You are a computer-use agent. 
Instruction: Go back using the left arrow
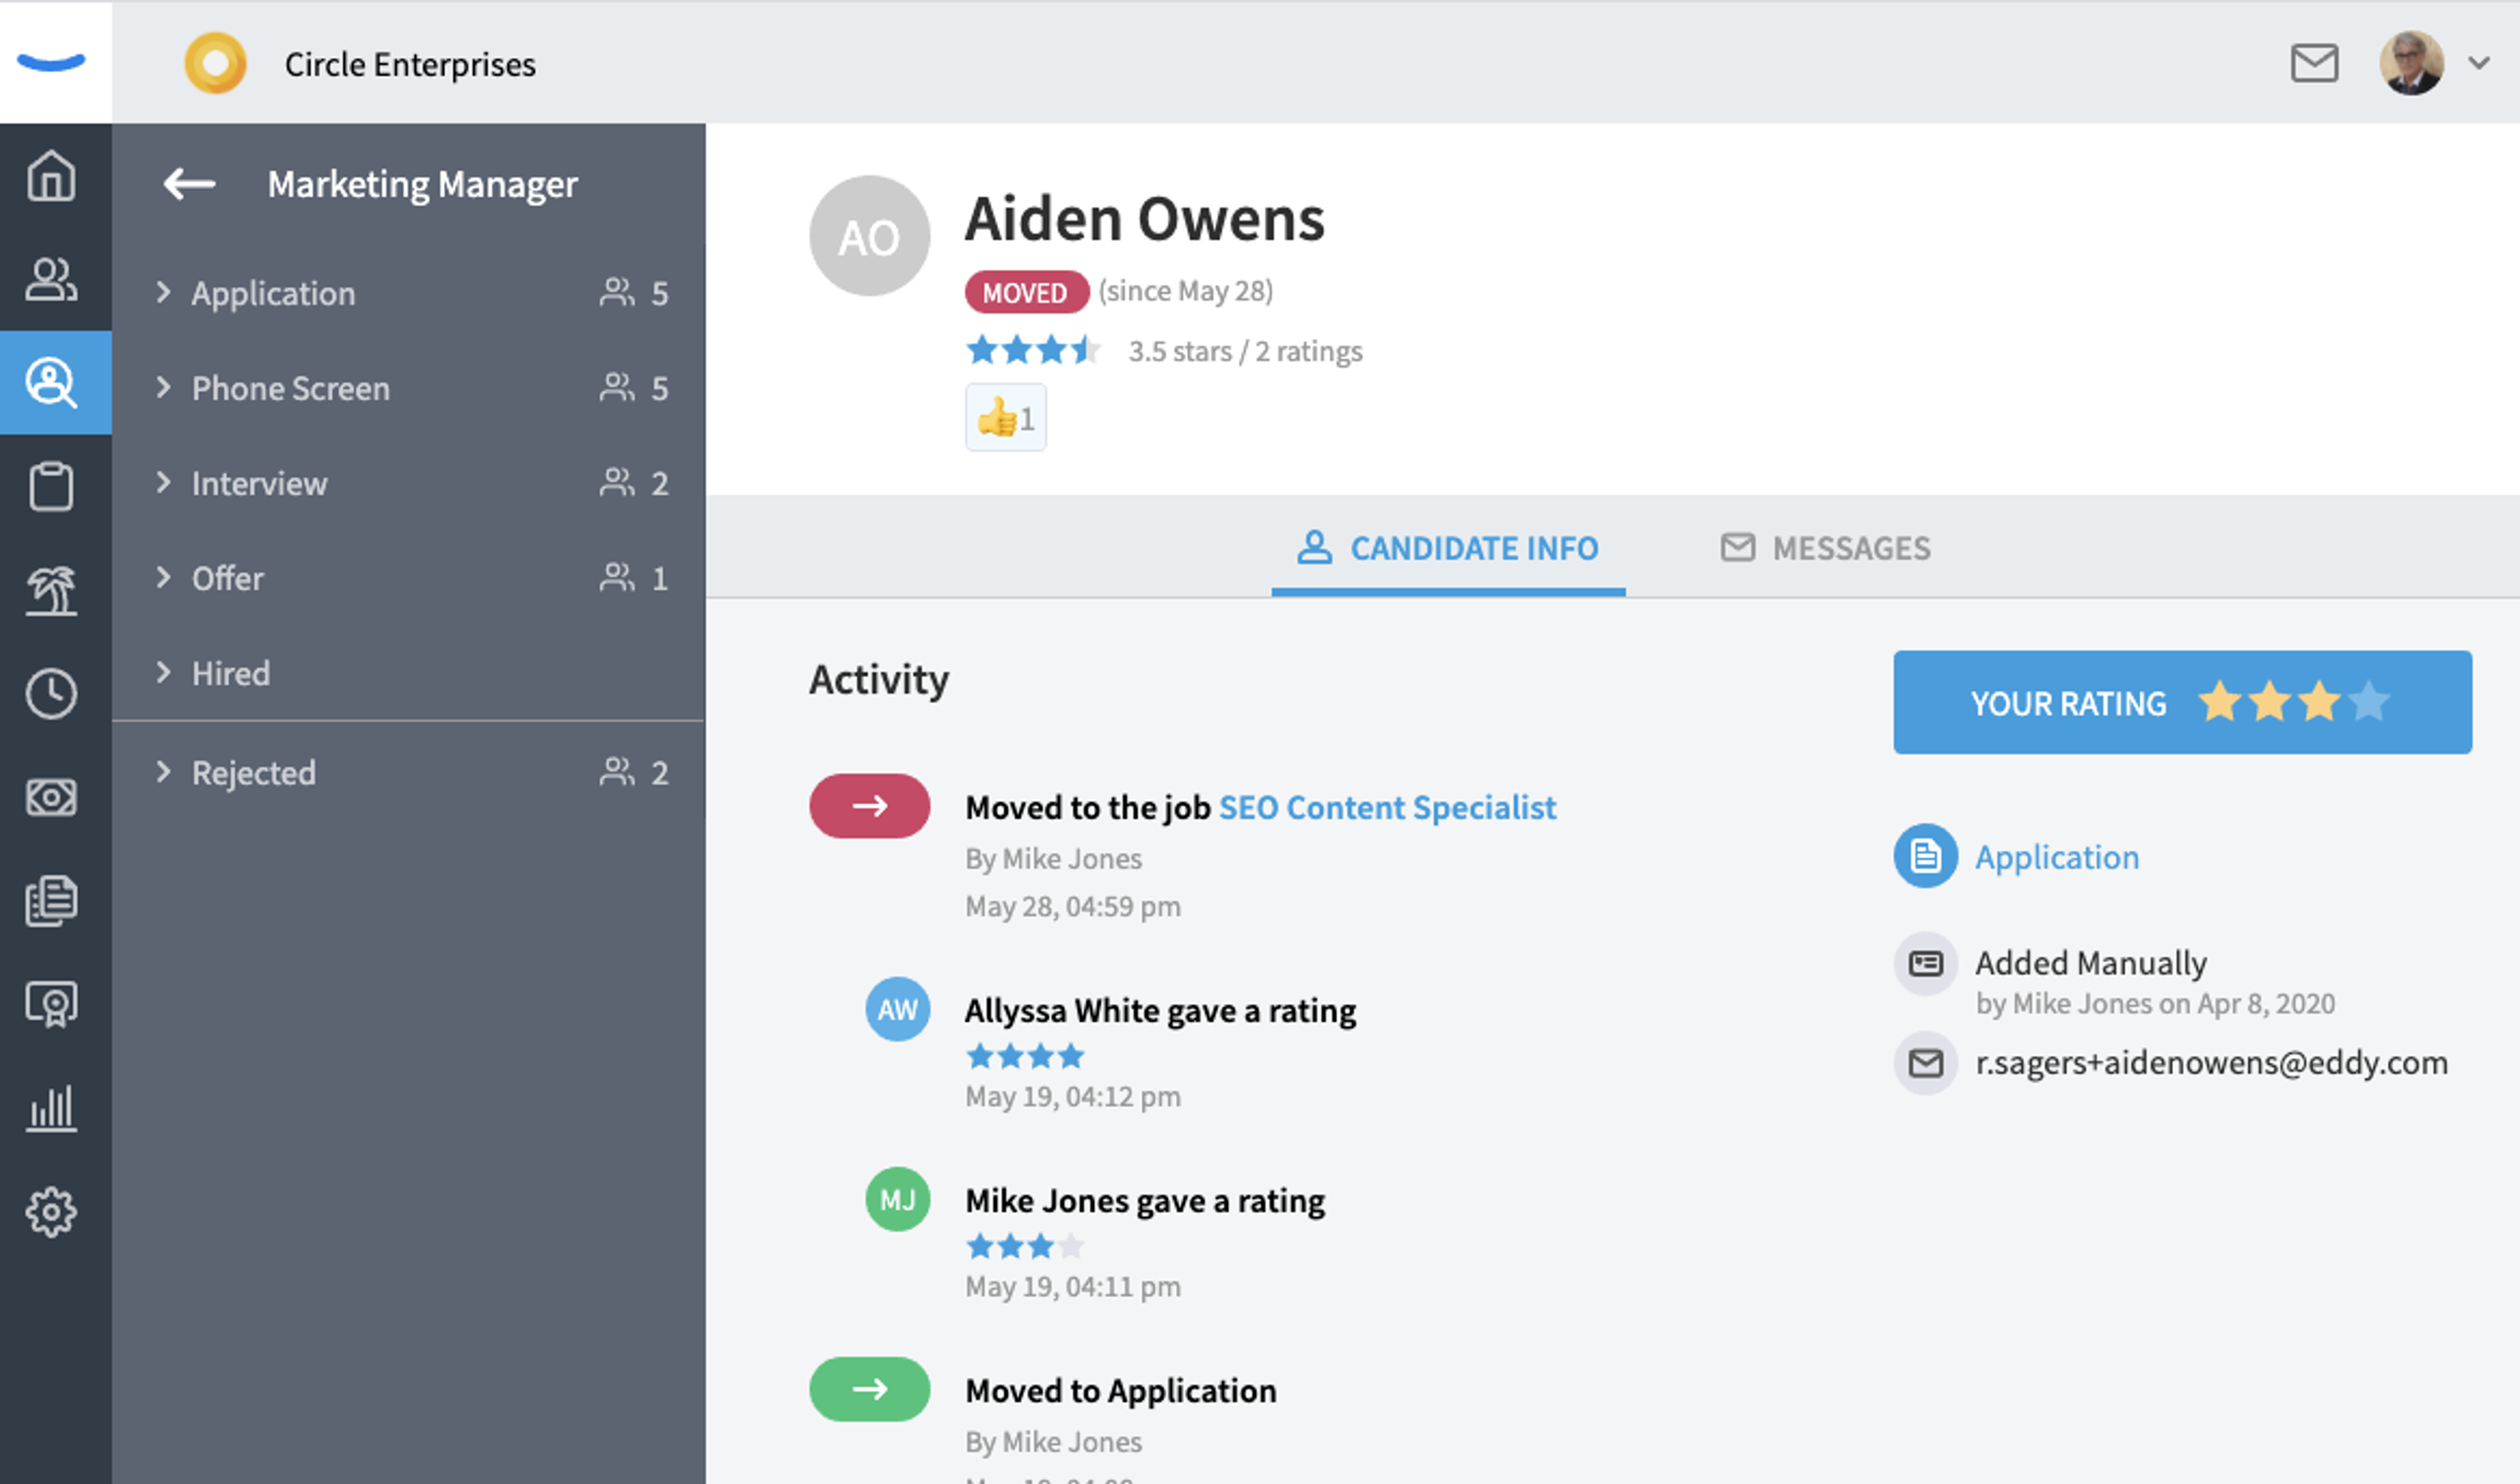click(189, 184)
